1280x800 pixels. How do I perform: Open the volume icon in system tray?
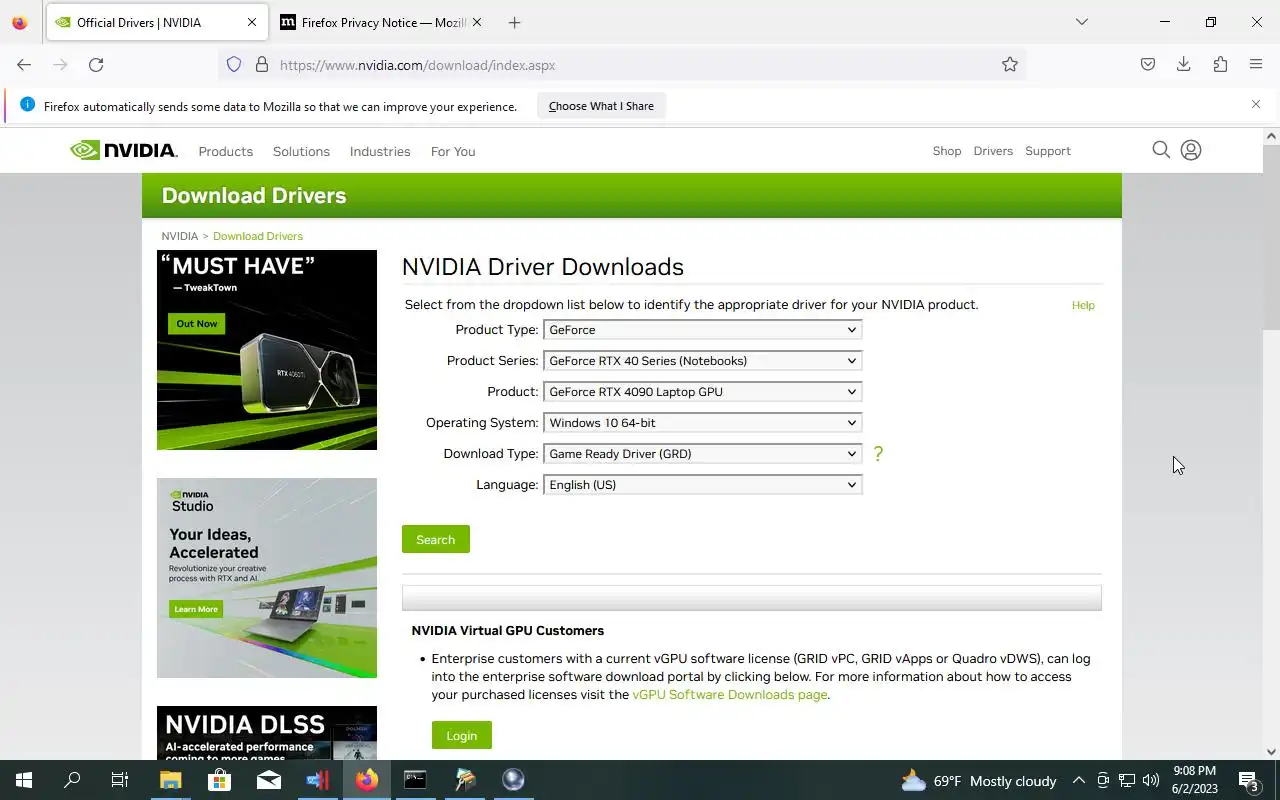pyautogui.click(x=1151, y=780)
